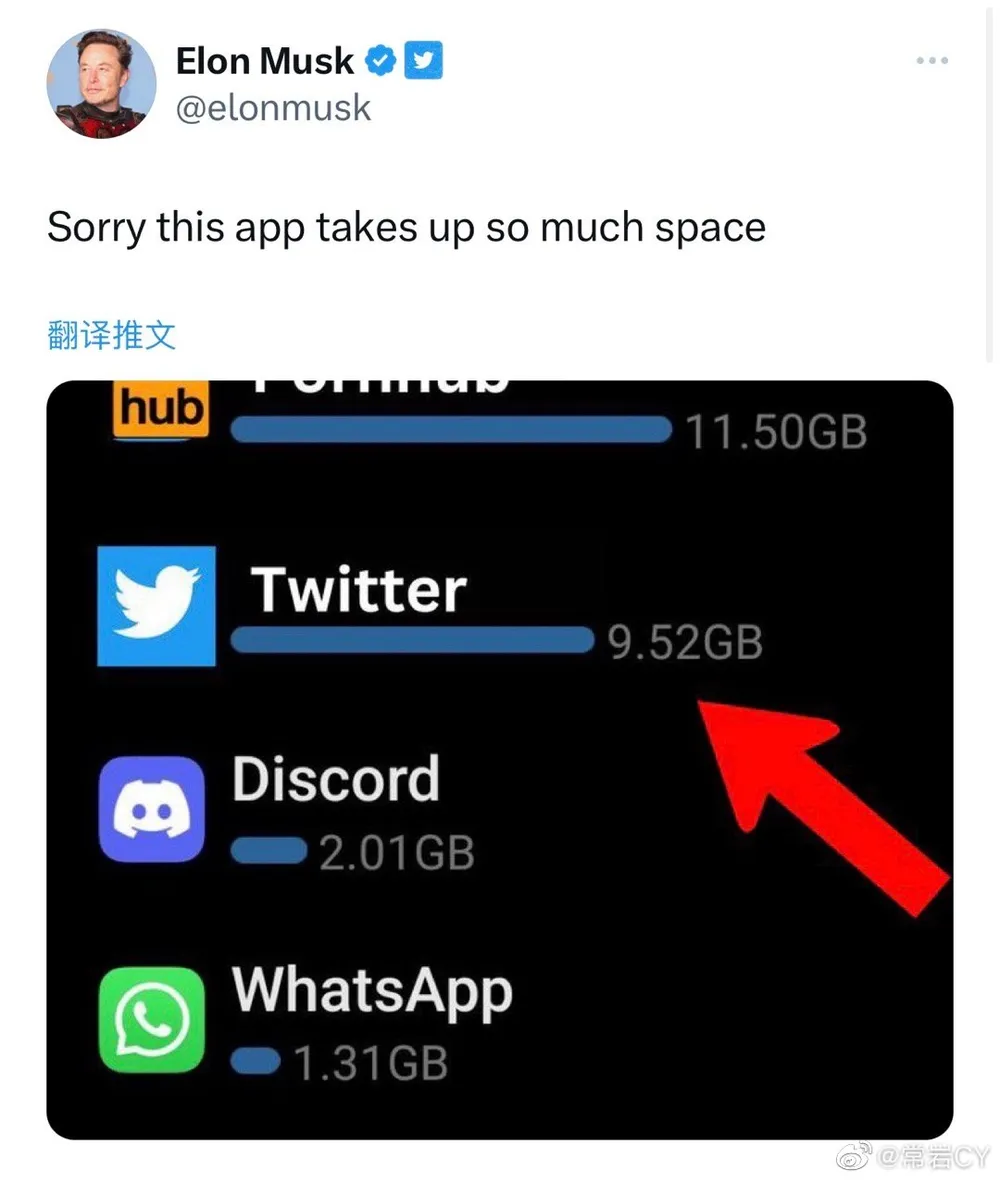Open the @elonmusk handle link
Image resolution: width=1000 pixels, height=1181 pixels.
[x=273, y=108]
